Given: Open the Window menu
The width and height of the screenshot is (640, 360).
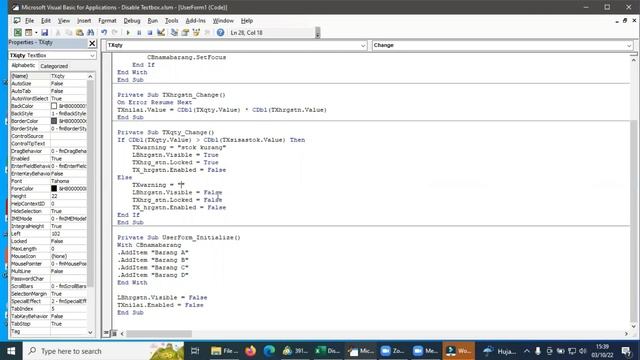Looking at the screenshot, I should coord(223,20).
